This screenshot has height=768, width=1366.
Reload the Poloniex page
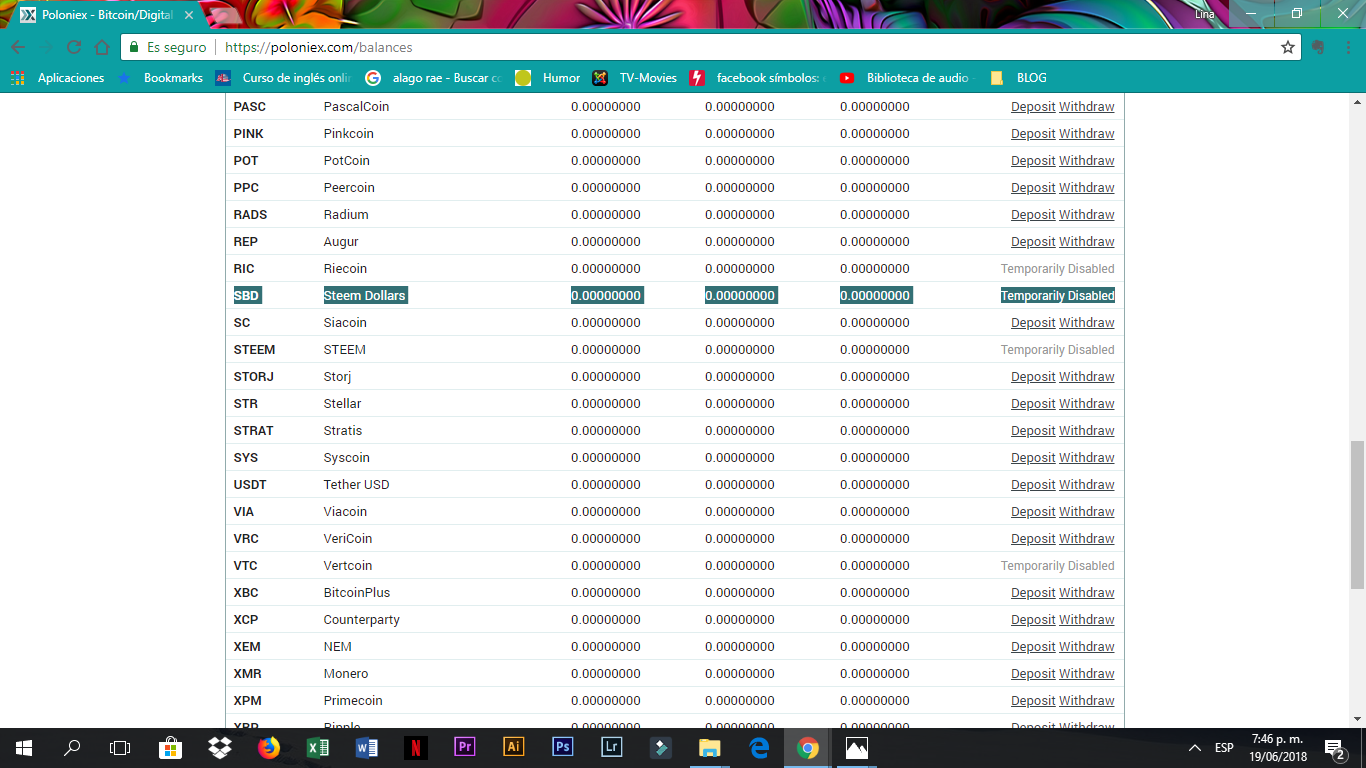click(x=74, y=47)
